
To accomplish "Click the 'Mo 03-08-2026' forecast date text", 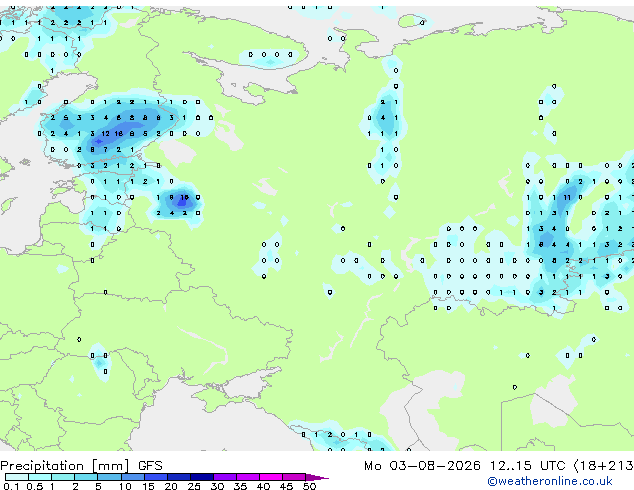I will click(422, 466).
